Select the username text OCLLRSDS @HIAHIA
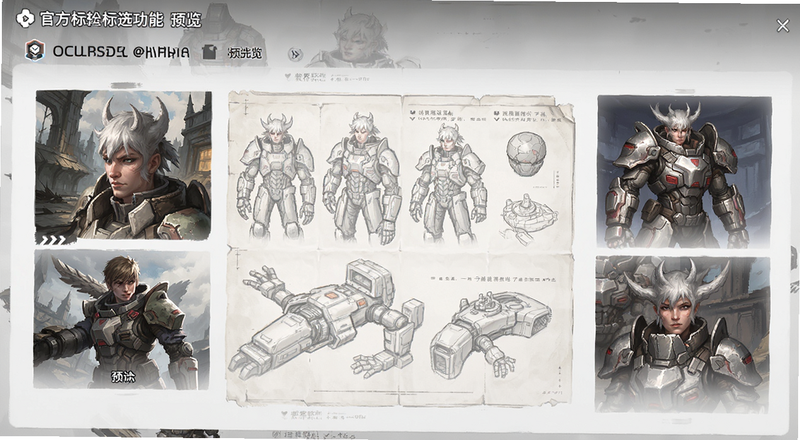Screen dimensions: 800x440 [x=121, y=52]
